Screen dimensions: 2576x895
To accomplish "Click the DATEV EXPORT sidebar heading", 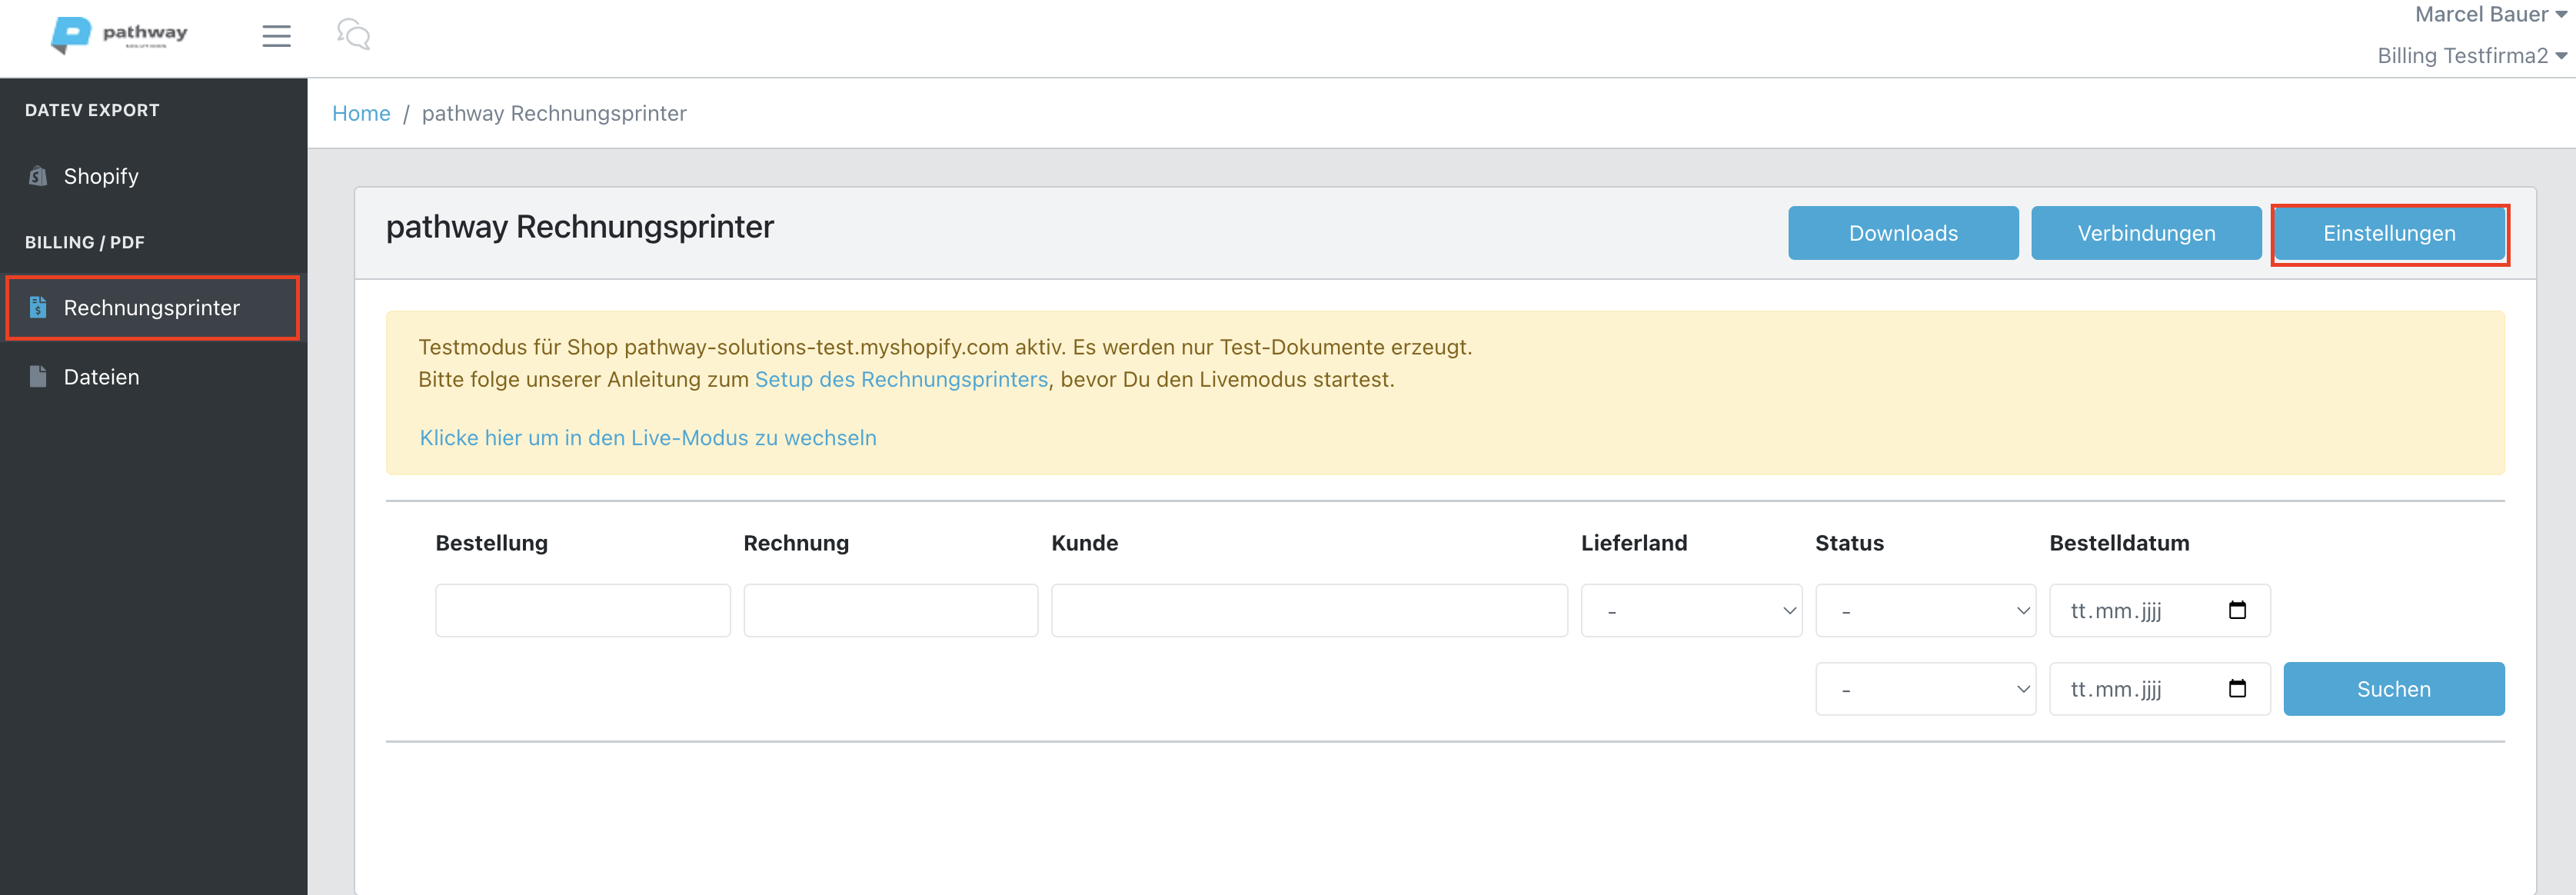I will pyautogui.click(x=92, y=110).
